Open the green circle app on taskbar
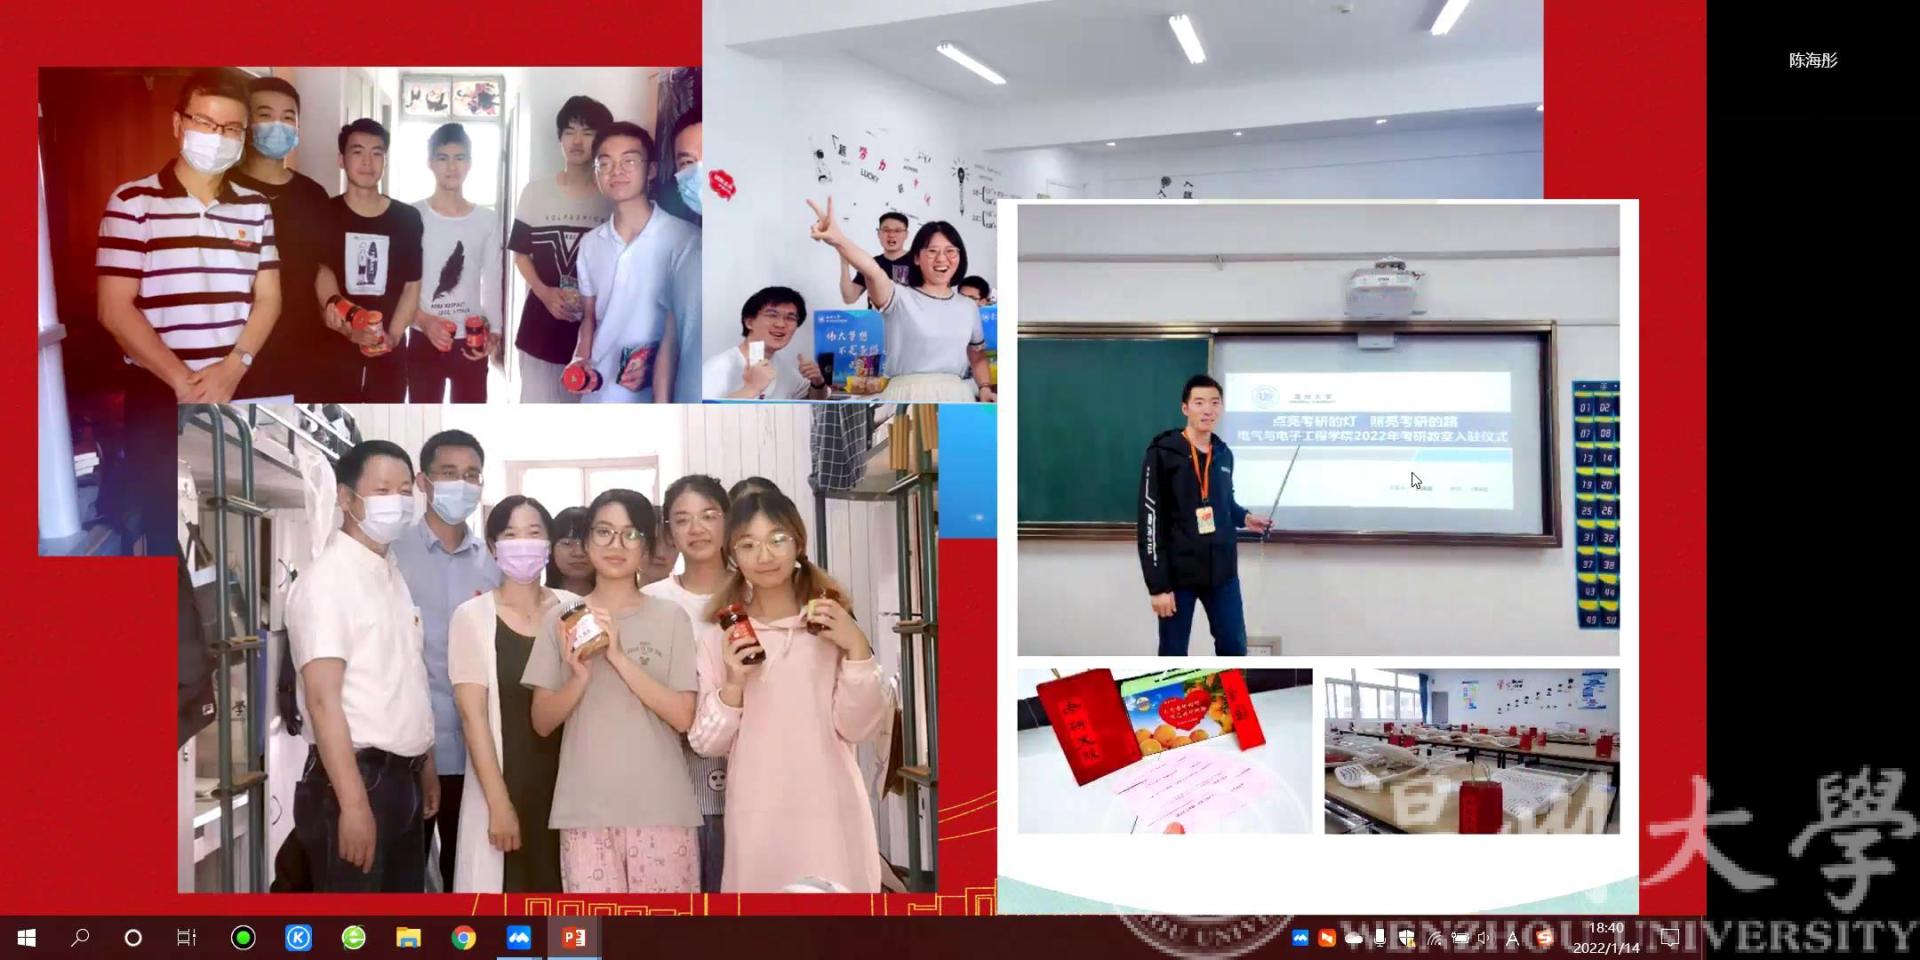The width and height of the screenshot is (1920, 960). pyautogui.click(x=243, y=938)
